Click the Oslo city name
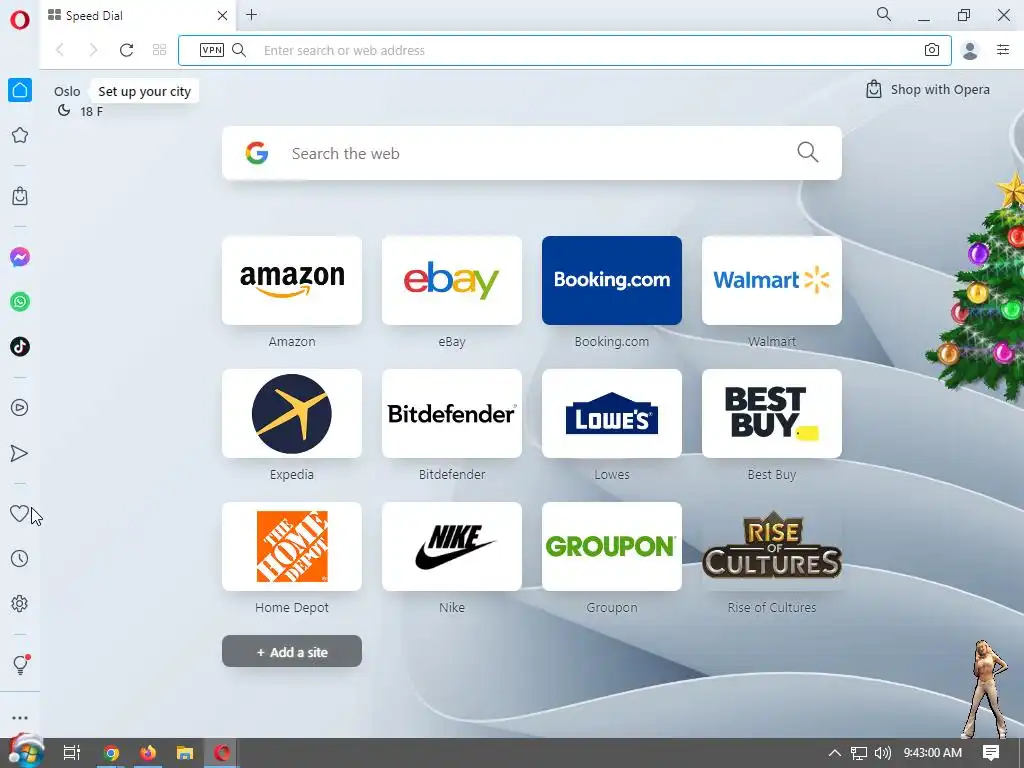The image size is (1024, 768). point(67,91)
